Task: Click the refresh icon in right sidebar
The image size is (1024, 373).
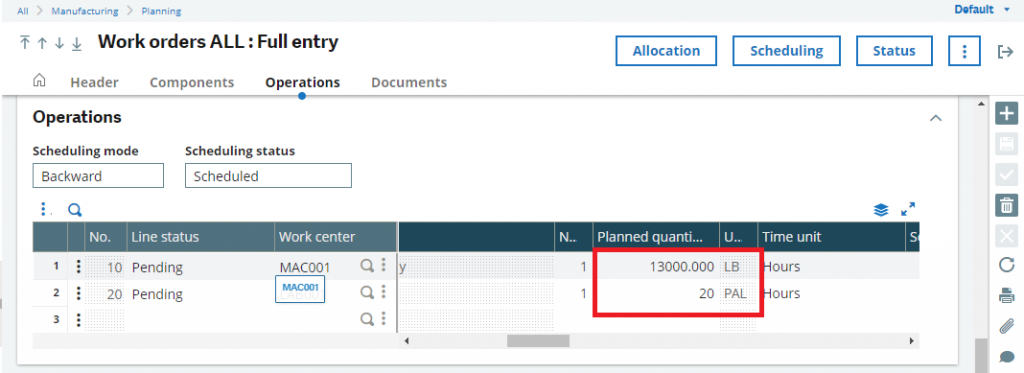Action: click(1007, 265)
